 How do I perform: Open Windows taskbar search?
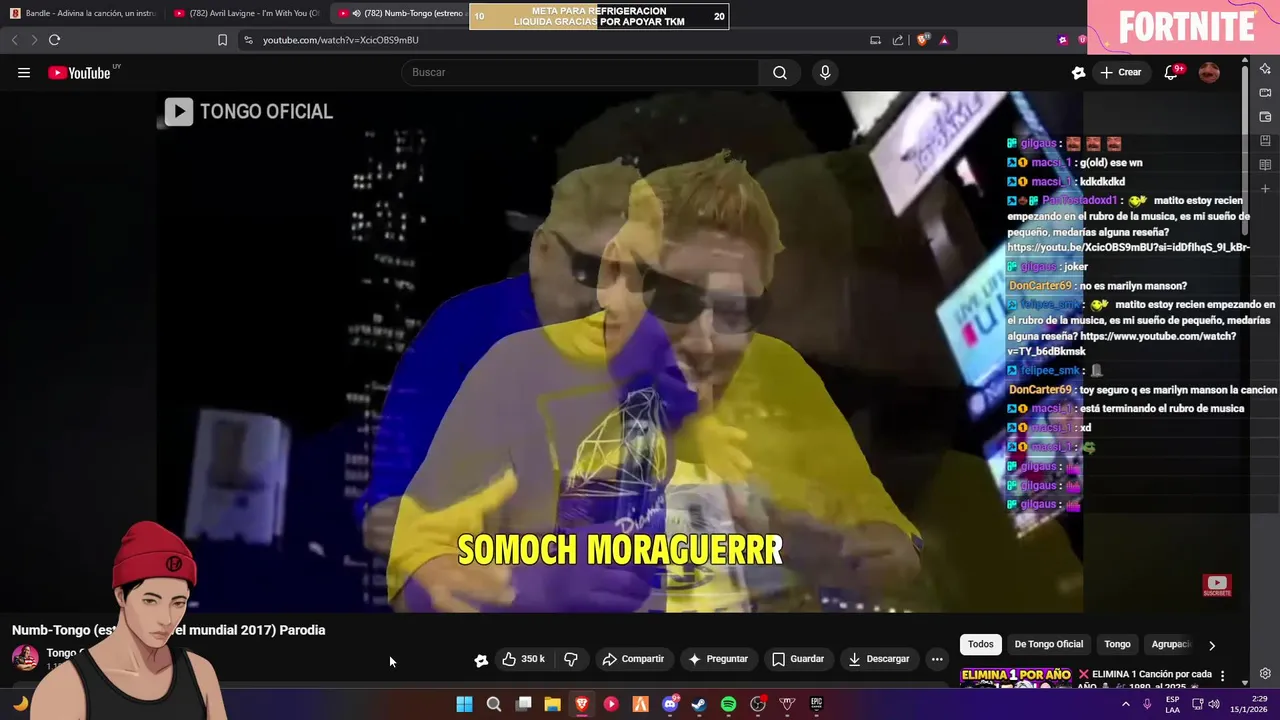click(x=494, y=704)
